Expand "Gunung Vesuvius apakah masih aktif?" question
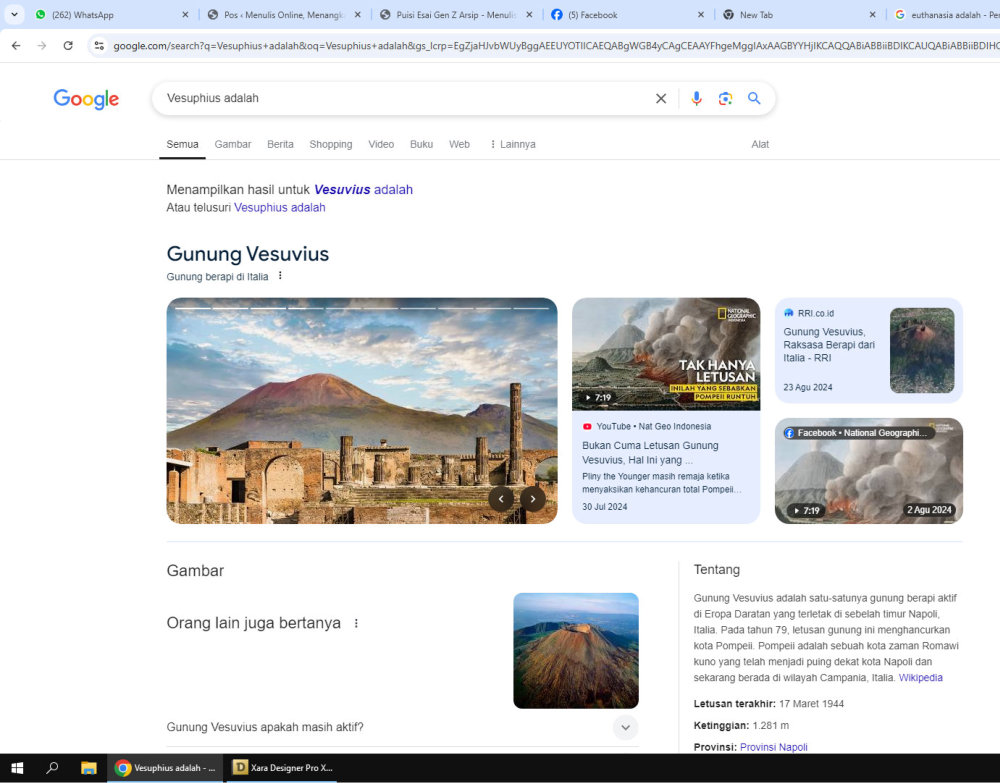This screenshot has height=783, width=1000. 625,727
